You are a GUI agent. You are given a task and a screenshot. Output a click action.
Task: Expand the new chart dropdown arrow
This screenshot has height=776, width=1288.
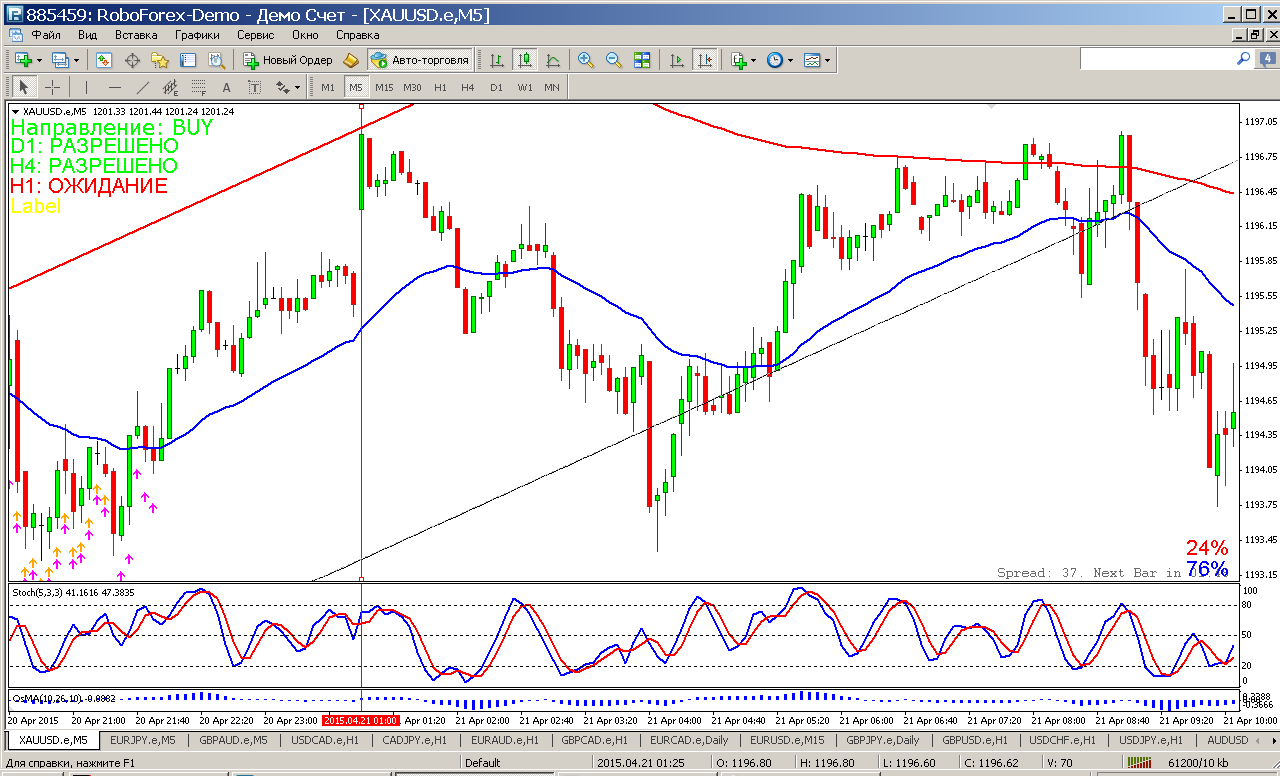(38, 60)
